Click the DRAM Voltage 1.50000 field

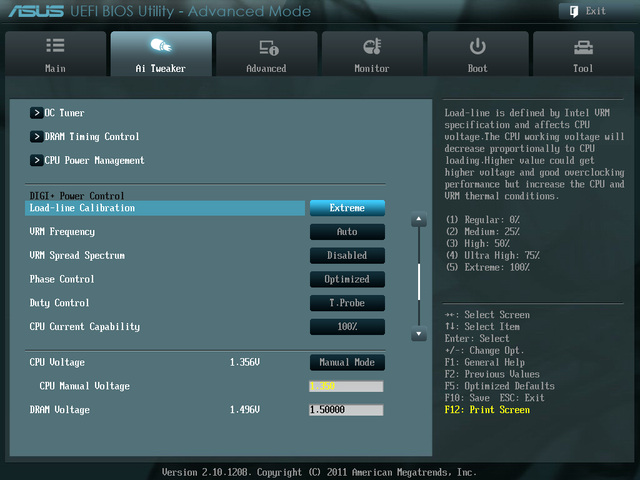click(346, 410)
